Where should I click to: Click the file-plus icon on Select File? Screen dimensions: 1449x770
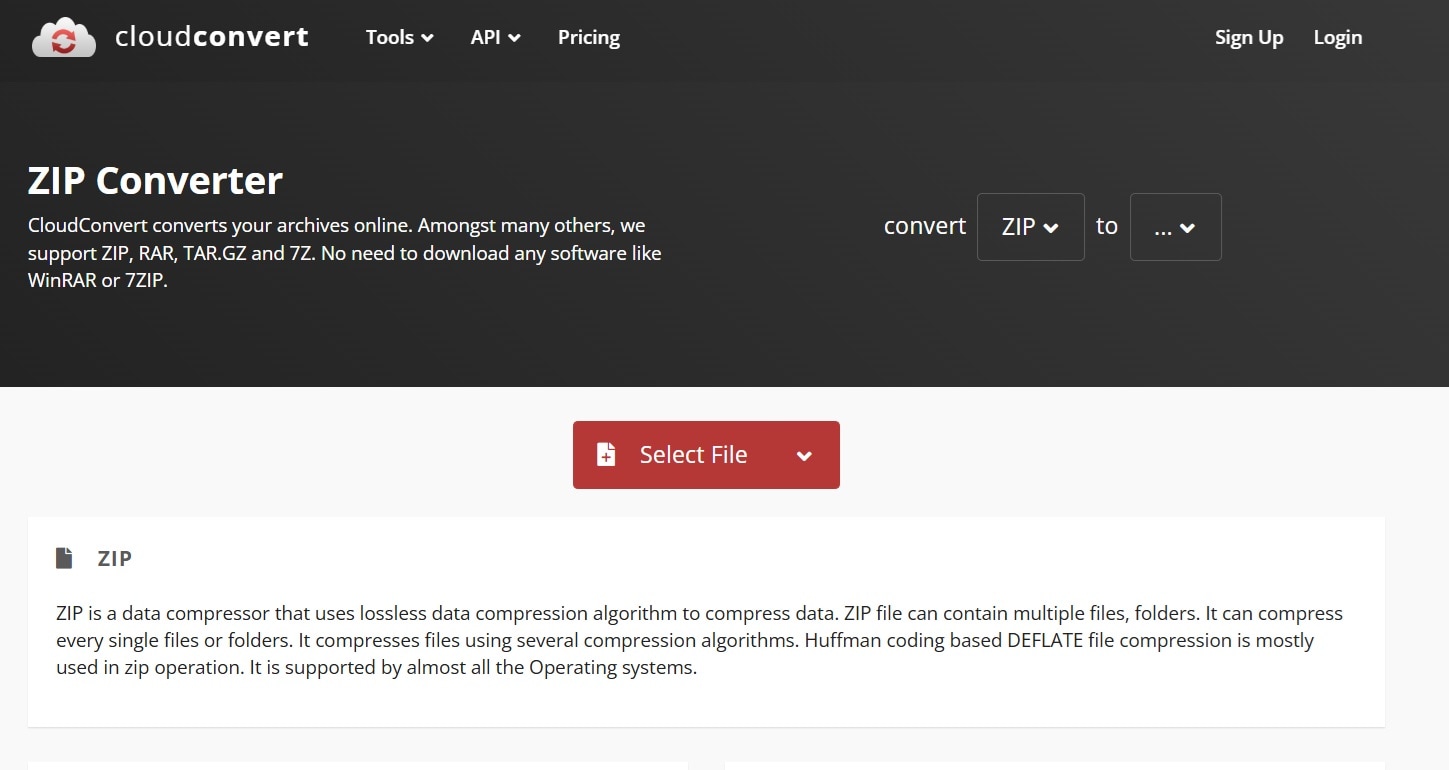[606, 455]
